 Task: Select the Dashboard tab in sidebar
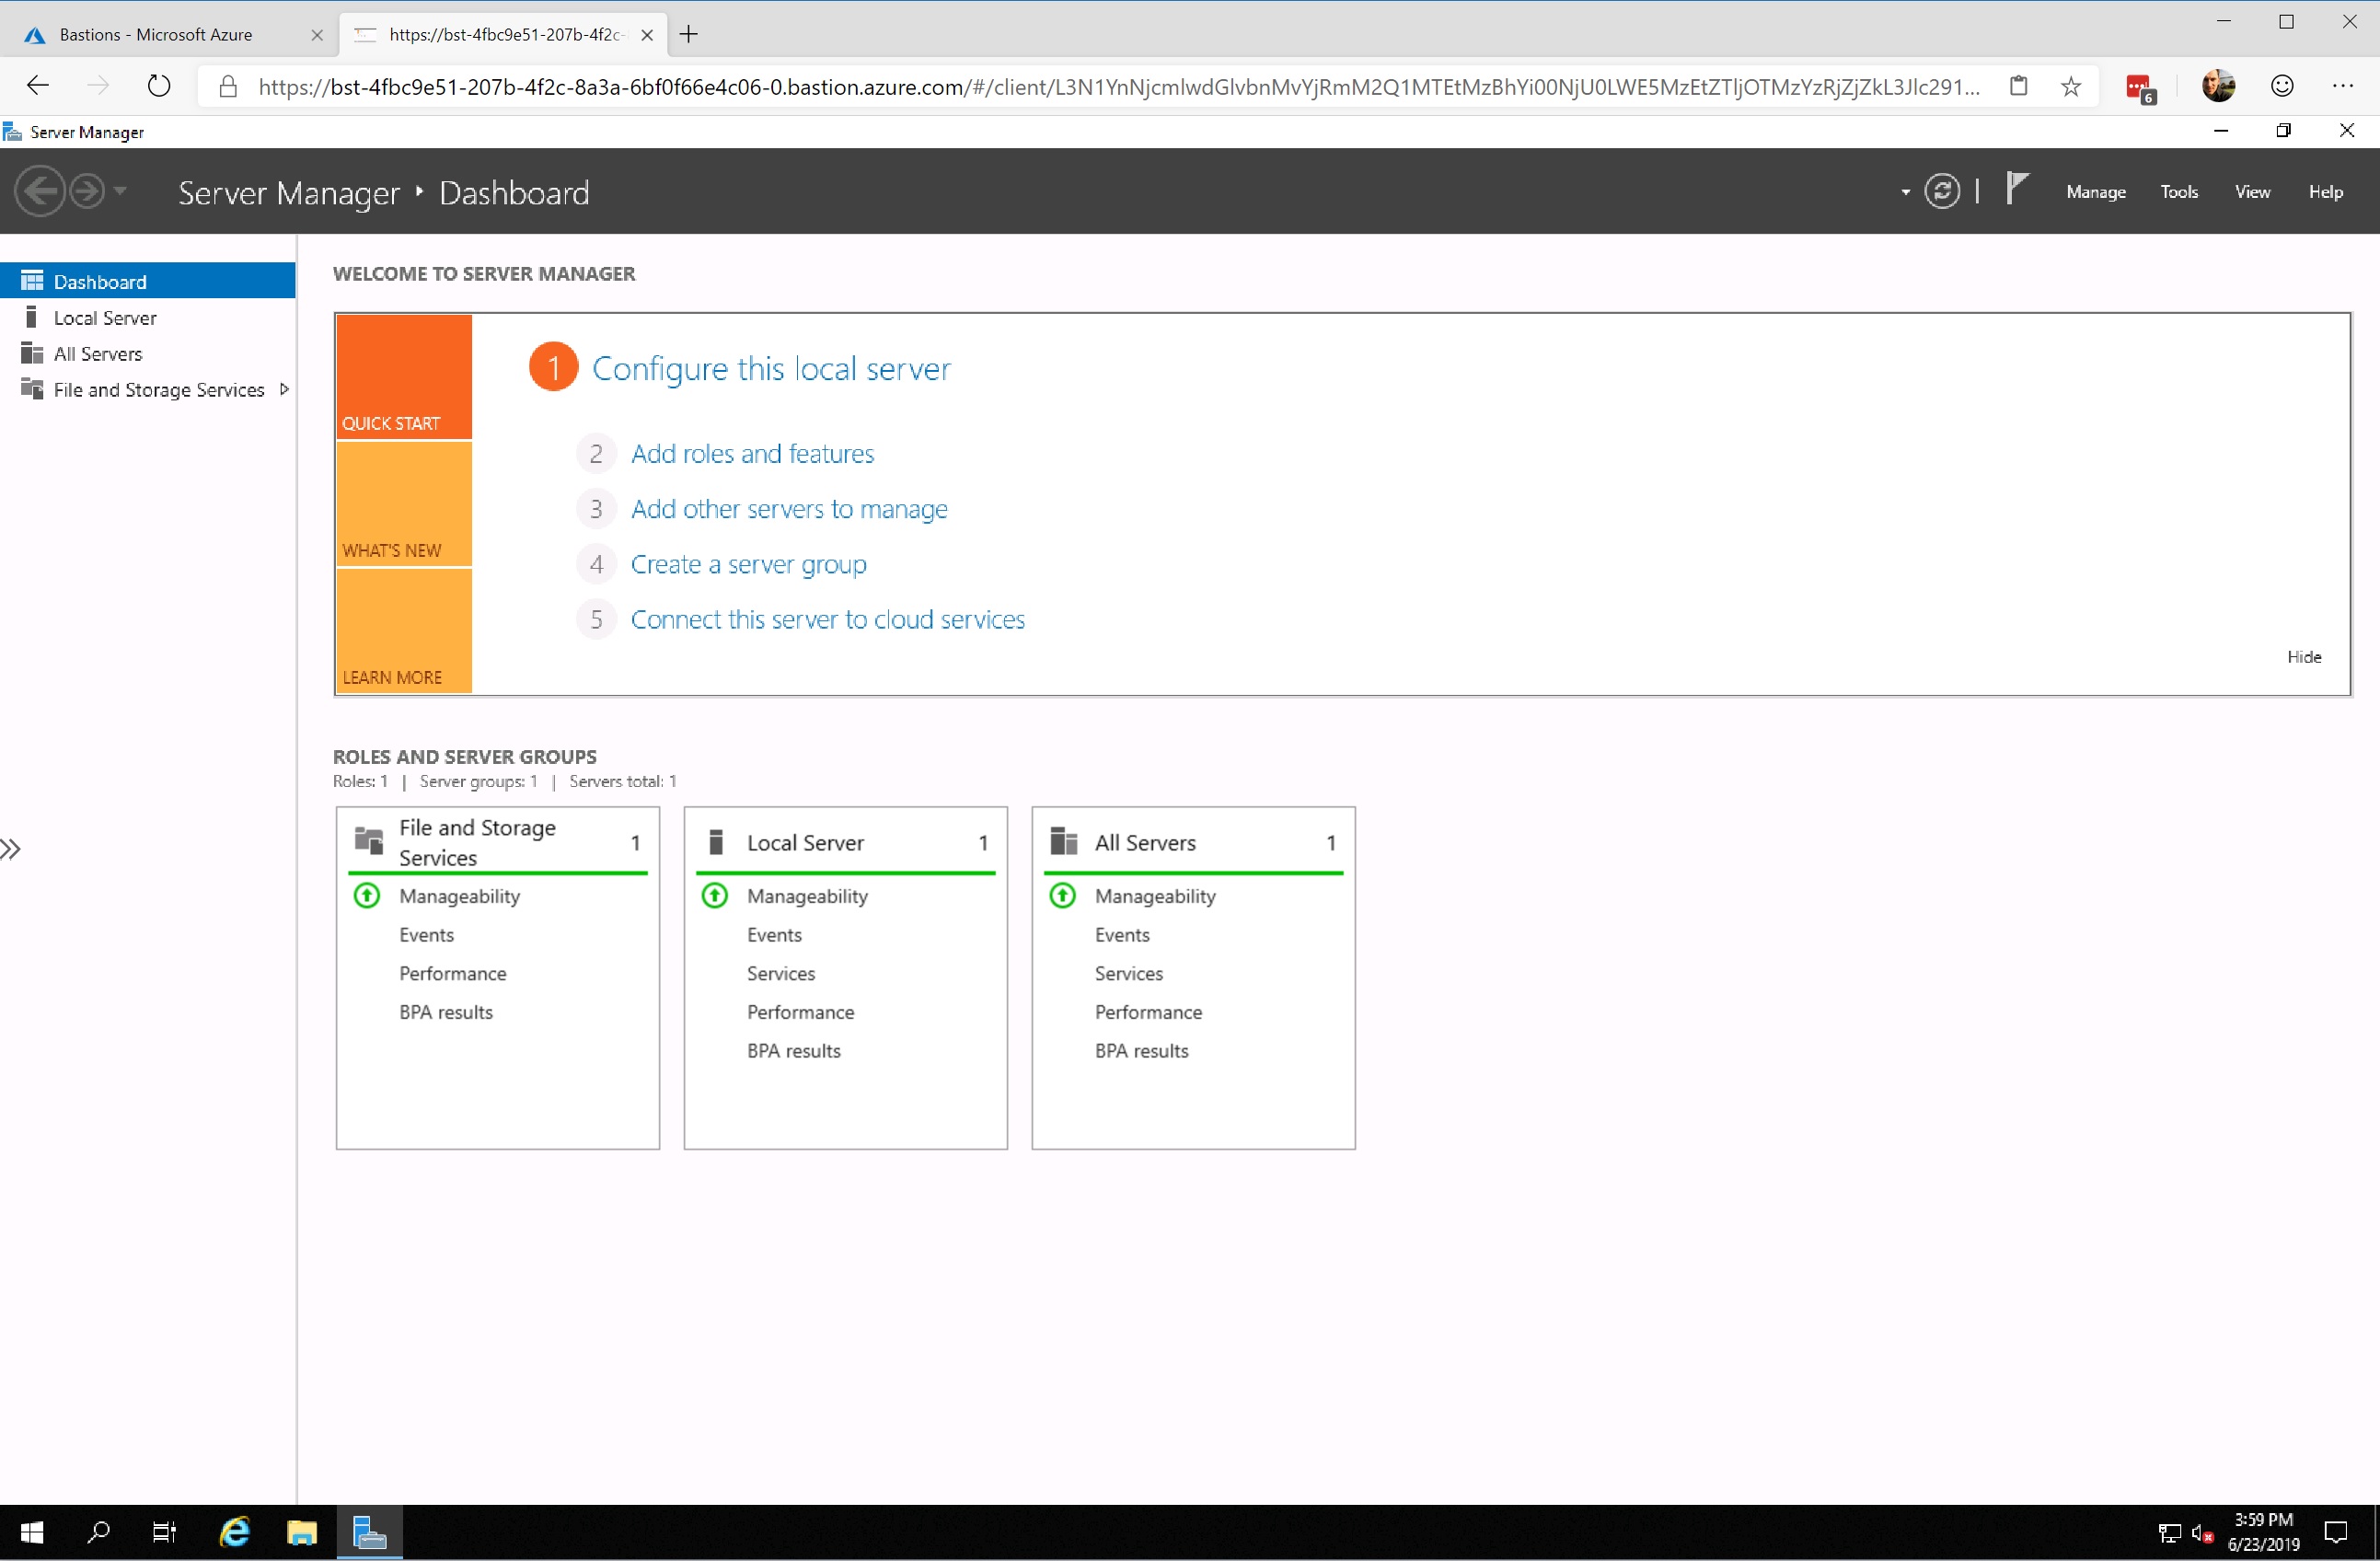click(98, 281)
